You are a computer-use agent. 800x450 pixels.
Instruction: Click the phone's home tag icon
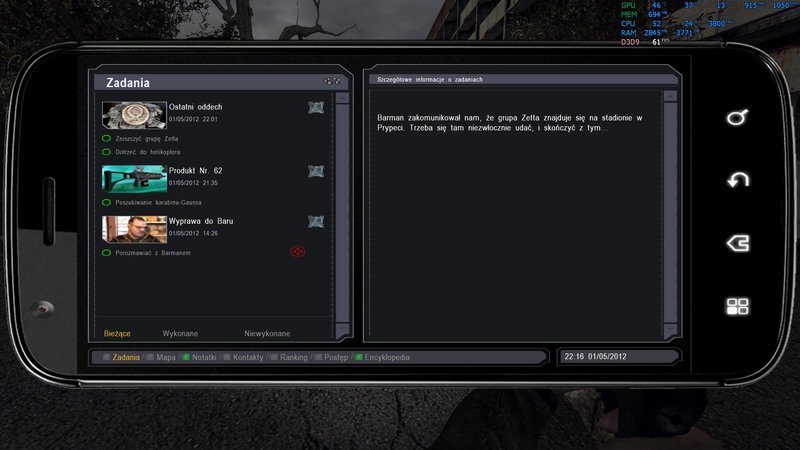click(x=737, y=243)
